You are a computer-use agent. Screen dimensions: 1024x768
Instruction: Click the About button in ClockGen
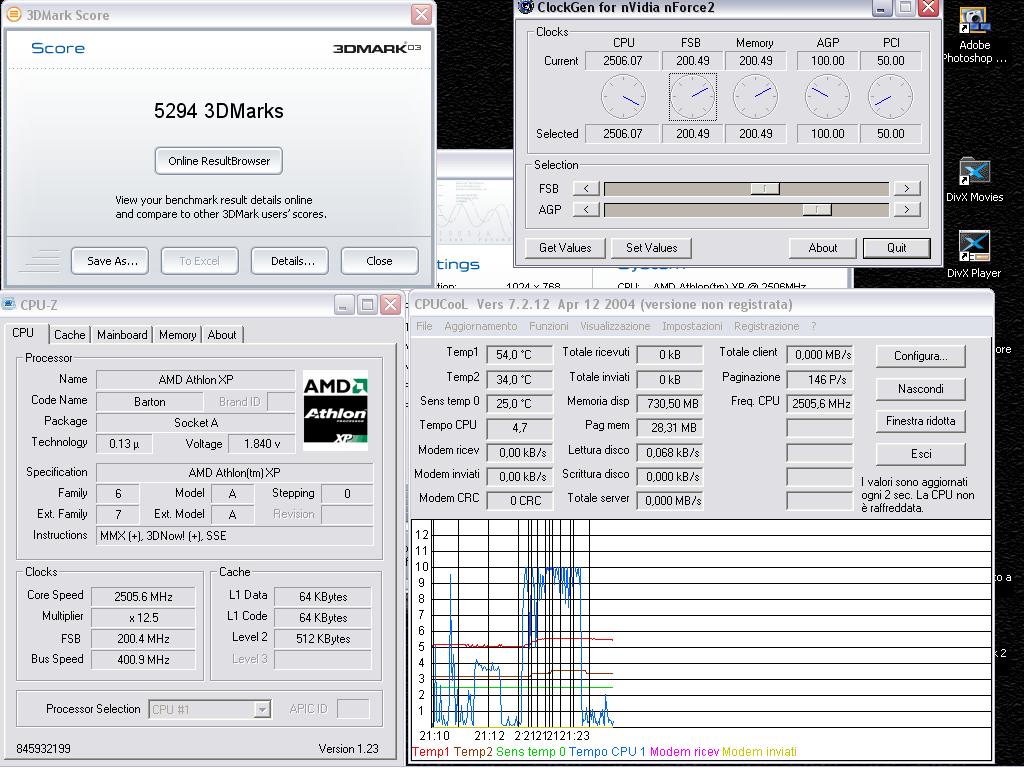[823, 248]
